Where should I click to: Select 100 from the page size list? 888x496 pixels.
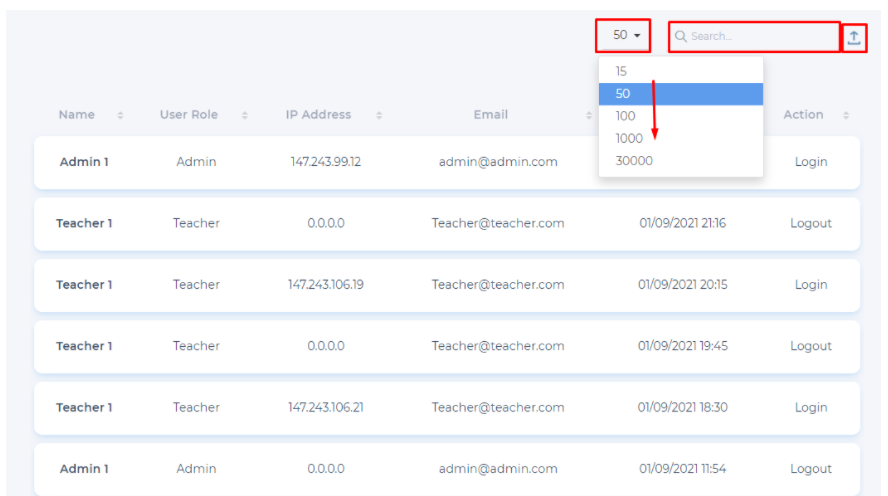[x=625, y=116]
